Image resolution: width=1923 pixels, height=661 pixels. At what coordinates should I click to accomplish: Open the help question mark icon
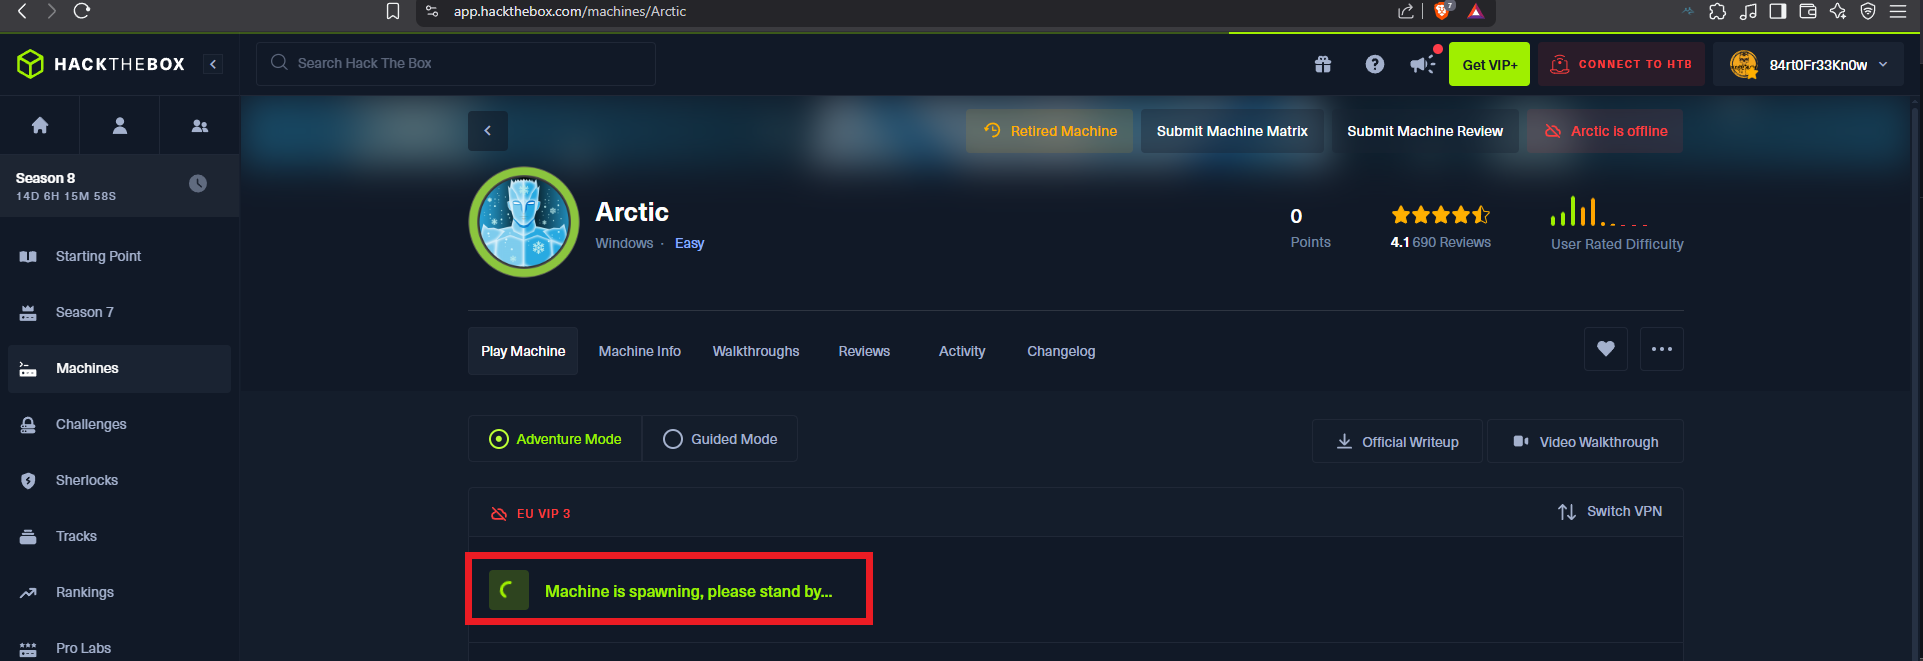tap(1375, 64)
